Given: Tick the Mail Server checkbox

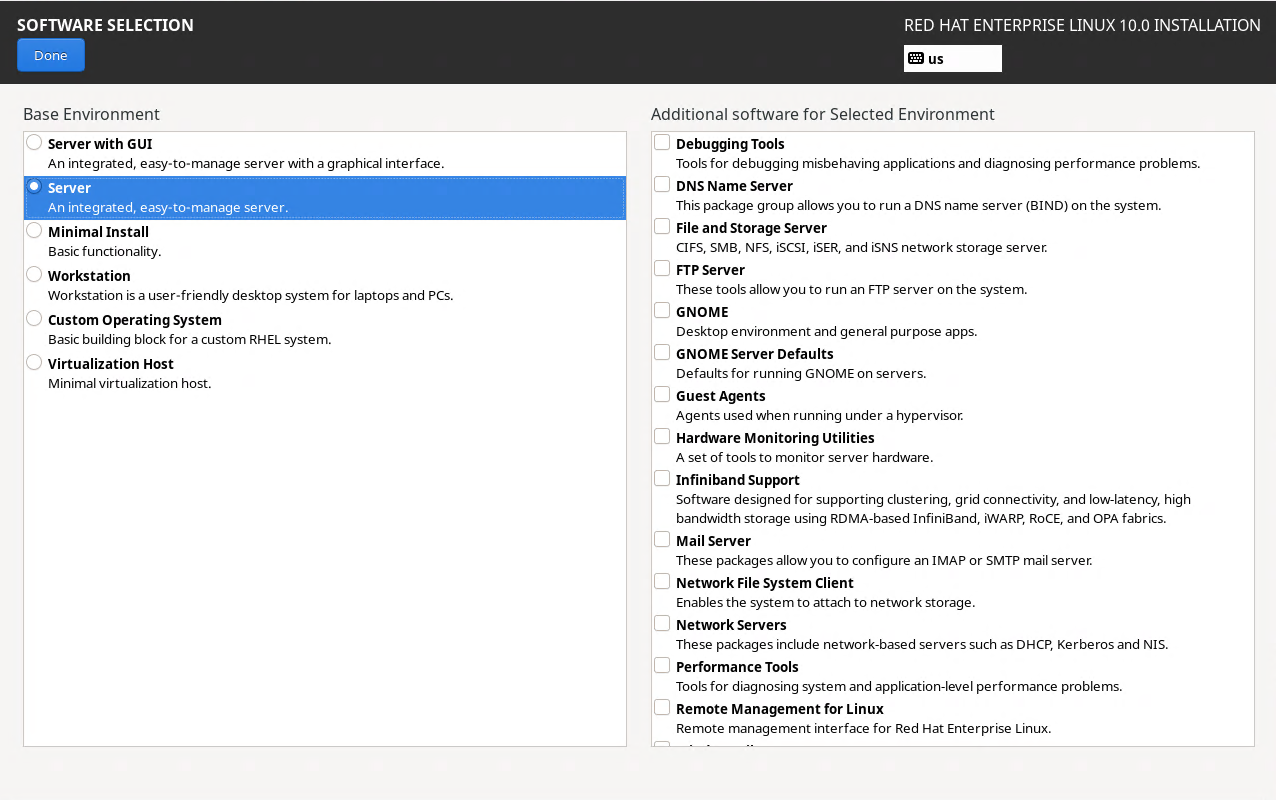Looking at the screenshot, I should point(662,540).
